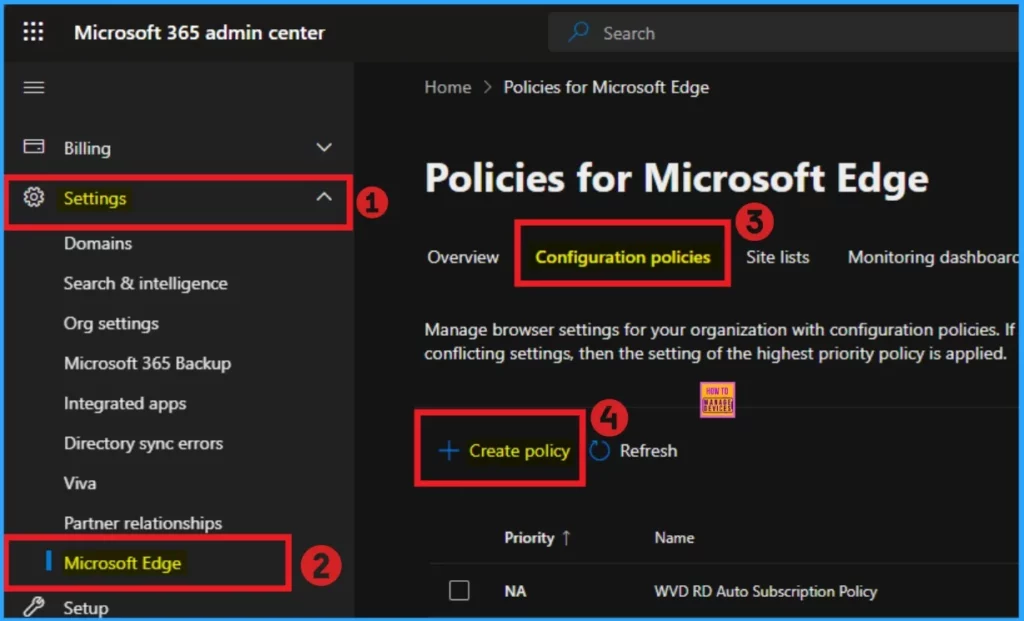This screenshot has width=1024, height=621.
Task: Click the Refresh button
Action: [x=633, y=451]
